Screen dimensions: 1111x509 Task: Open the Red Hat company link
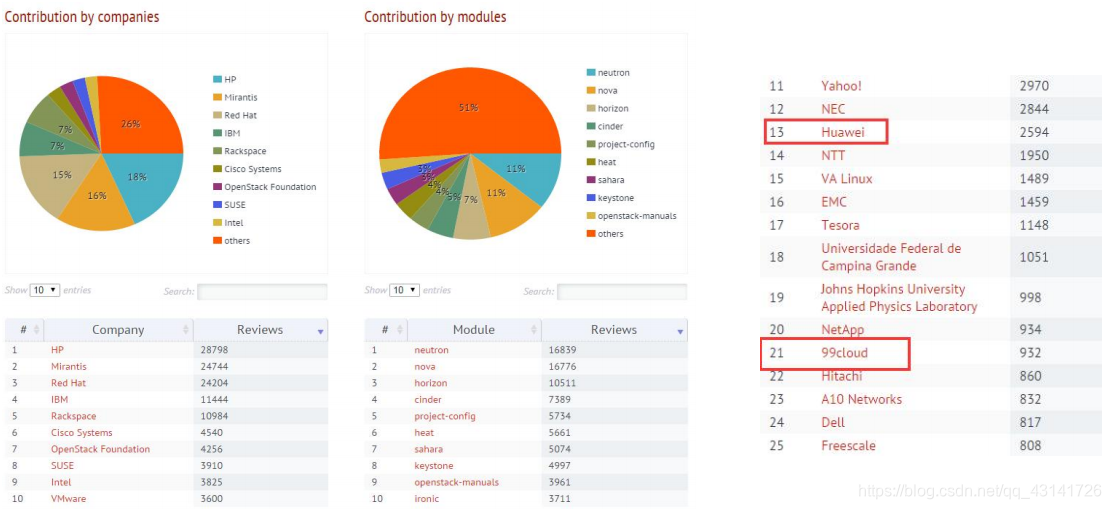tap(67, 383)
